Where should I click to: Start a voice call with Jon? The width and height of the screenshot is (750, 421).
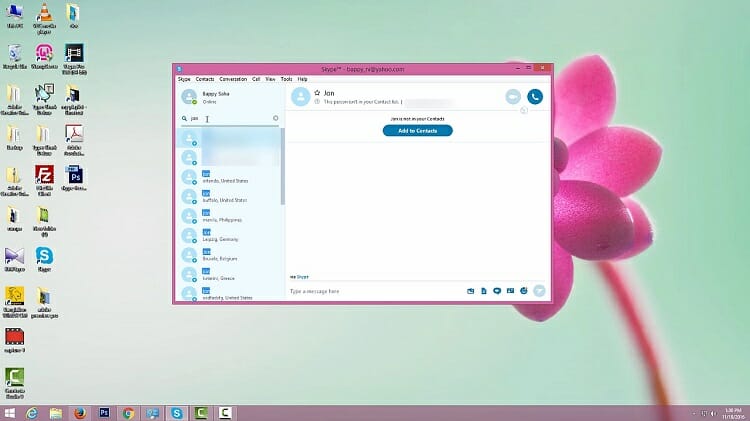535,97
